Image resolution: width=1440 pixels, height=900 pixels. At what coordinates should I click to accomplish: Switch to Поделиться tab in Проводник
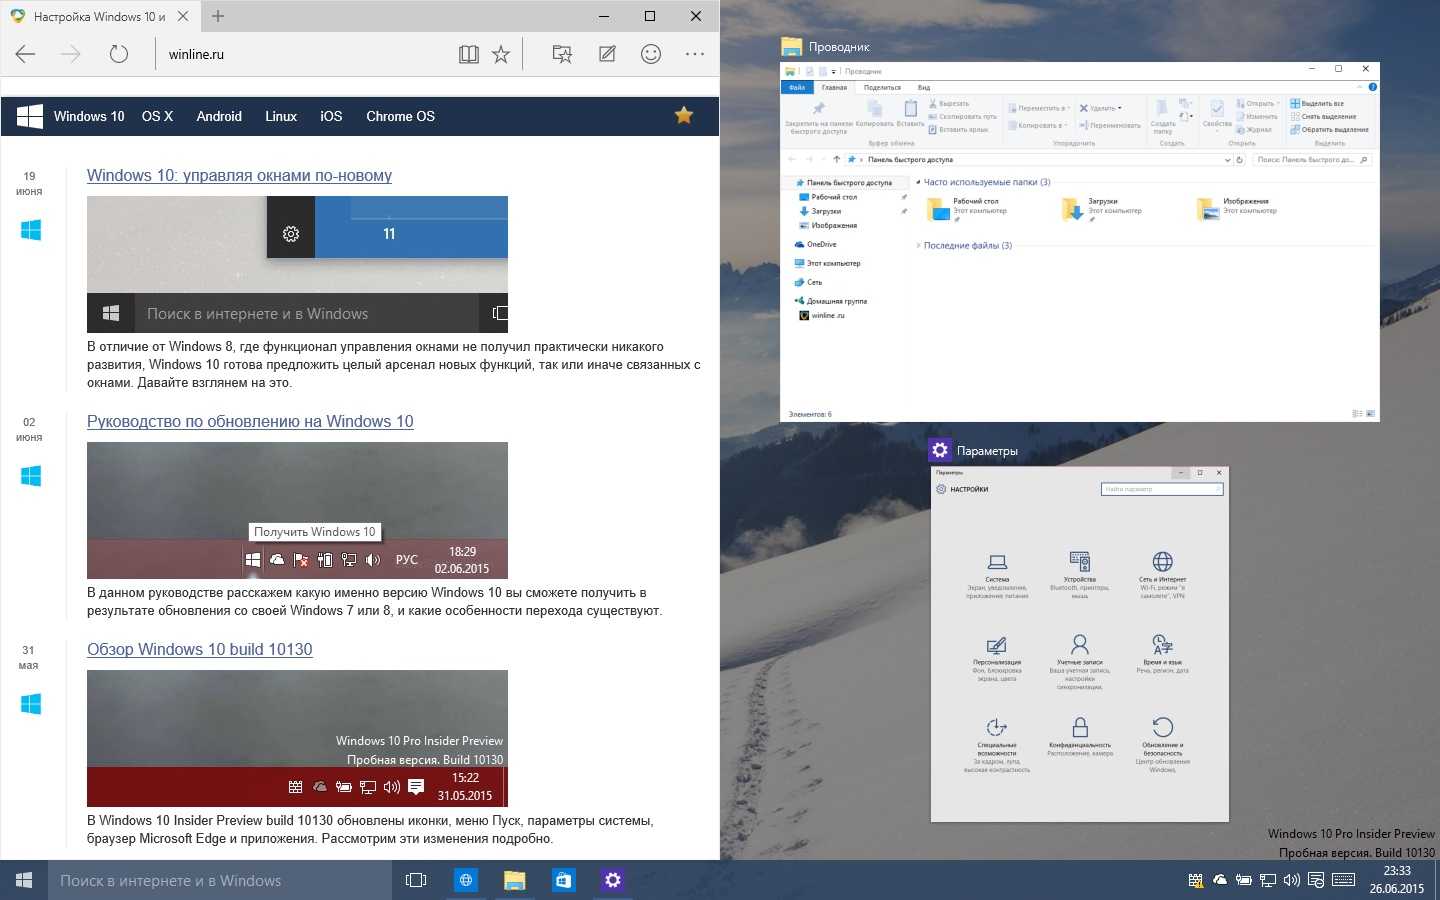pyautogui.click(x=882, y=87)
